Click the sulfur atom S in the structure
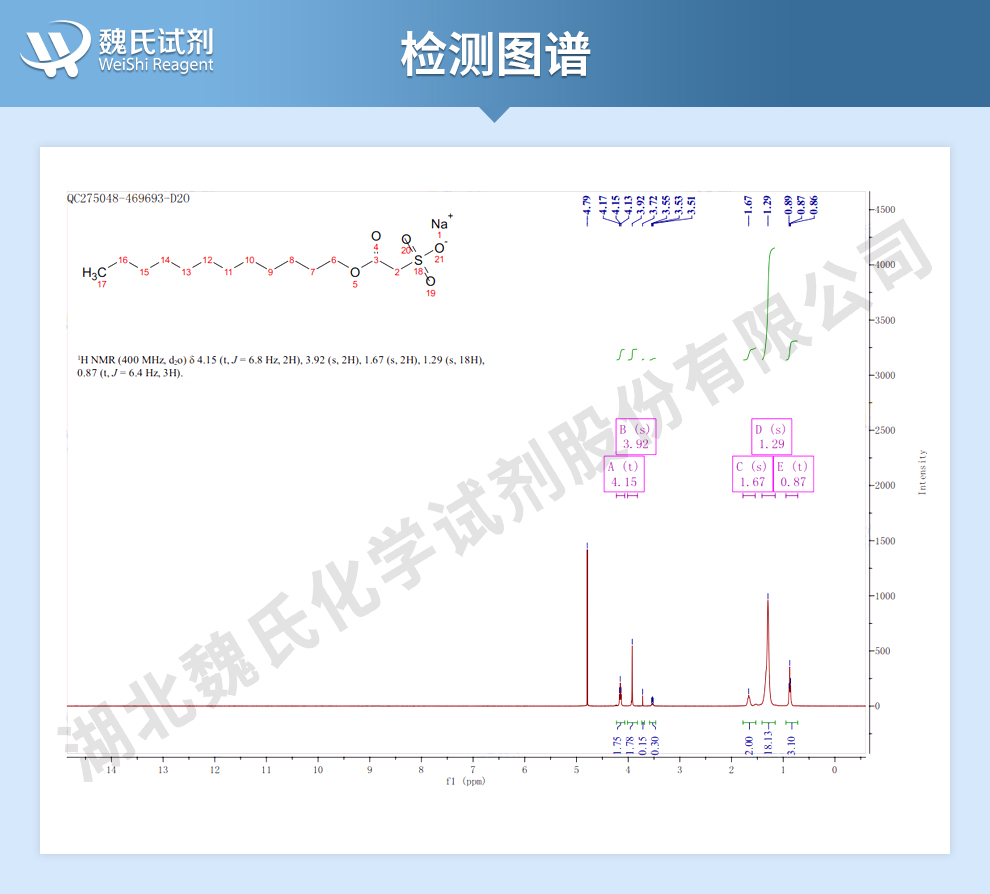990x894 pixels. click(418, 259)
